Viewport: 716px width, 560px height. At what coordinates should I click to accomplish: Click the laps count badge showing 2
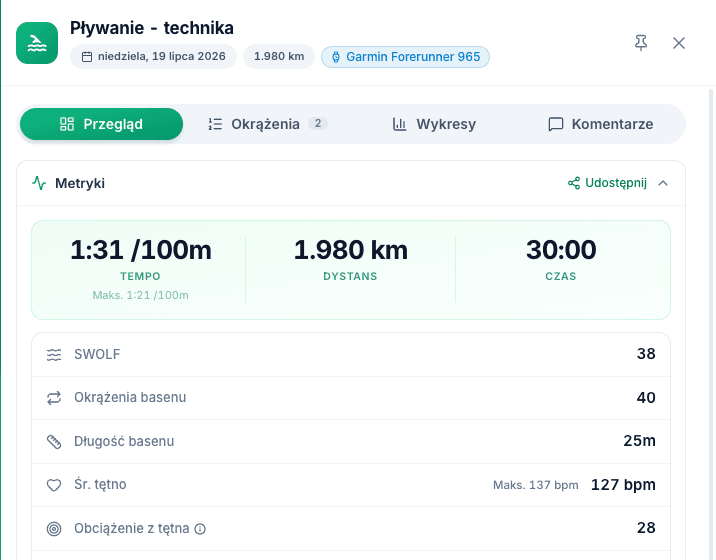tap(318, 123)
